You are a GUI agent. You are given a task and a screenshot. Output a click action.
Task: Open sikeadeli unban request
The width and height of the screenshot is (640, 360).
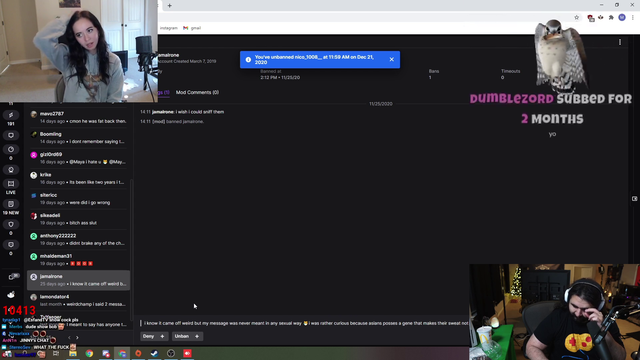(78, 219)
